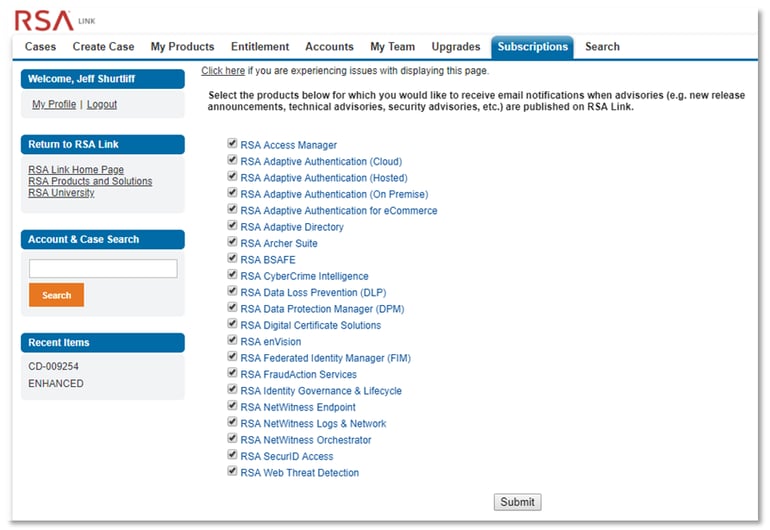Click the RSA Link logo
Viewport: 770px width, 530px height.
click(55, 21)
